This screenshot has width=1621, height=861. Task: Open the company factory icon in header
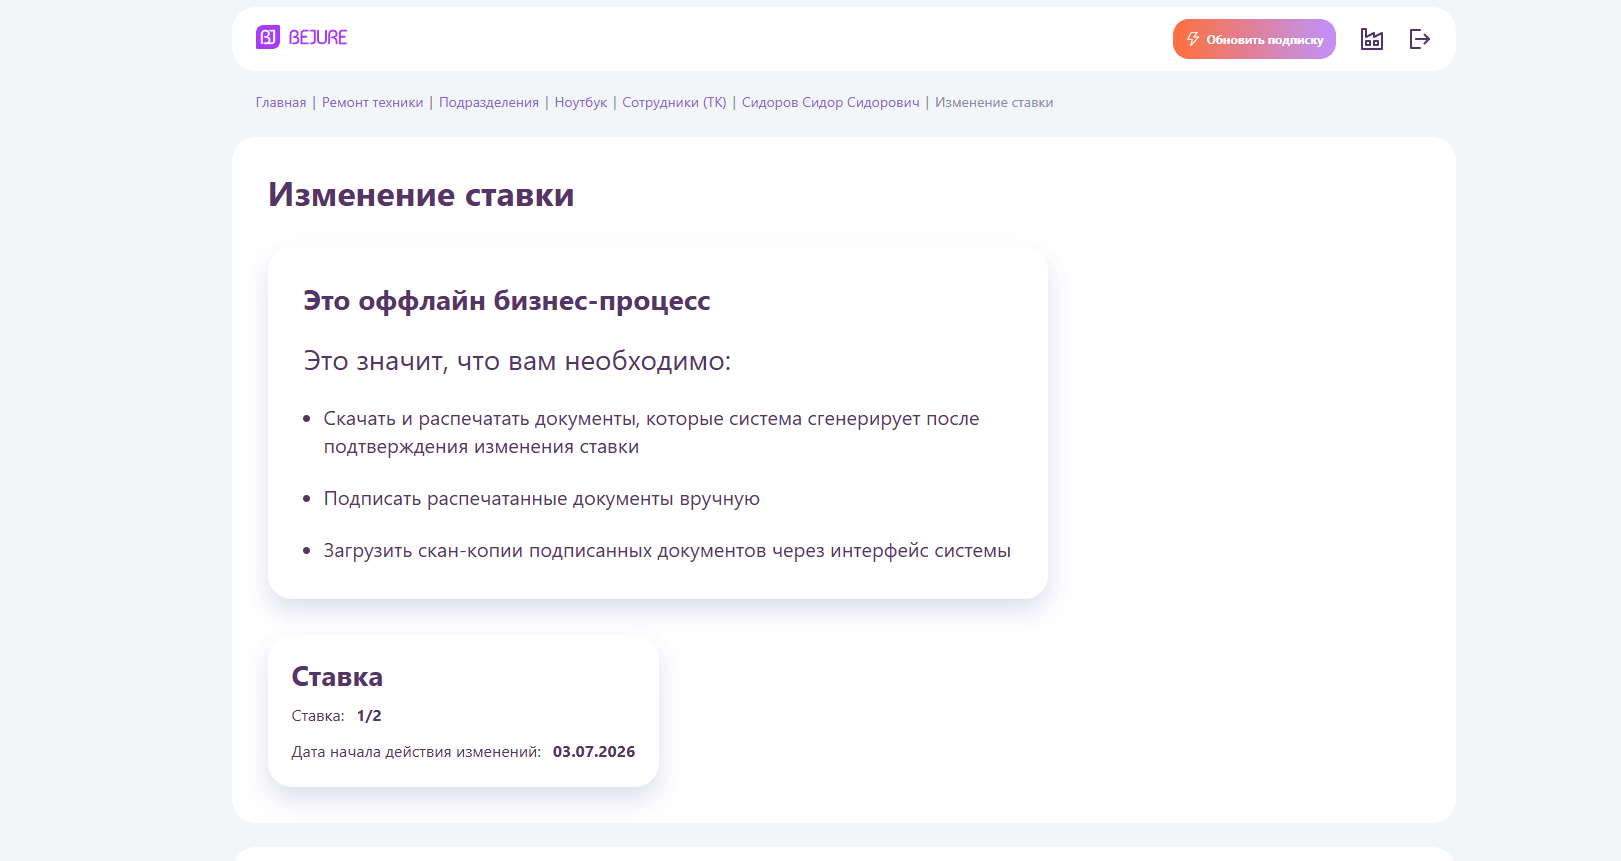click(x=1372, y=39)
